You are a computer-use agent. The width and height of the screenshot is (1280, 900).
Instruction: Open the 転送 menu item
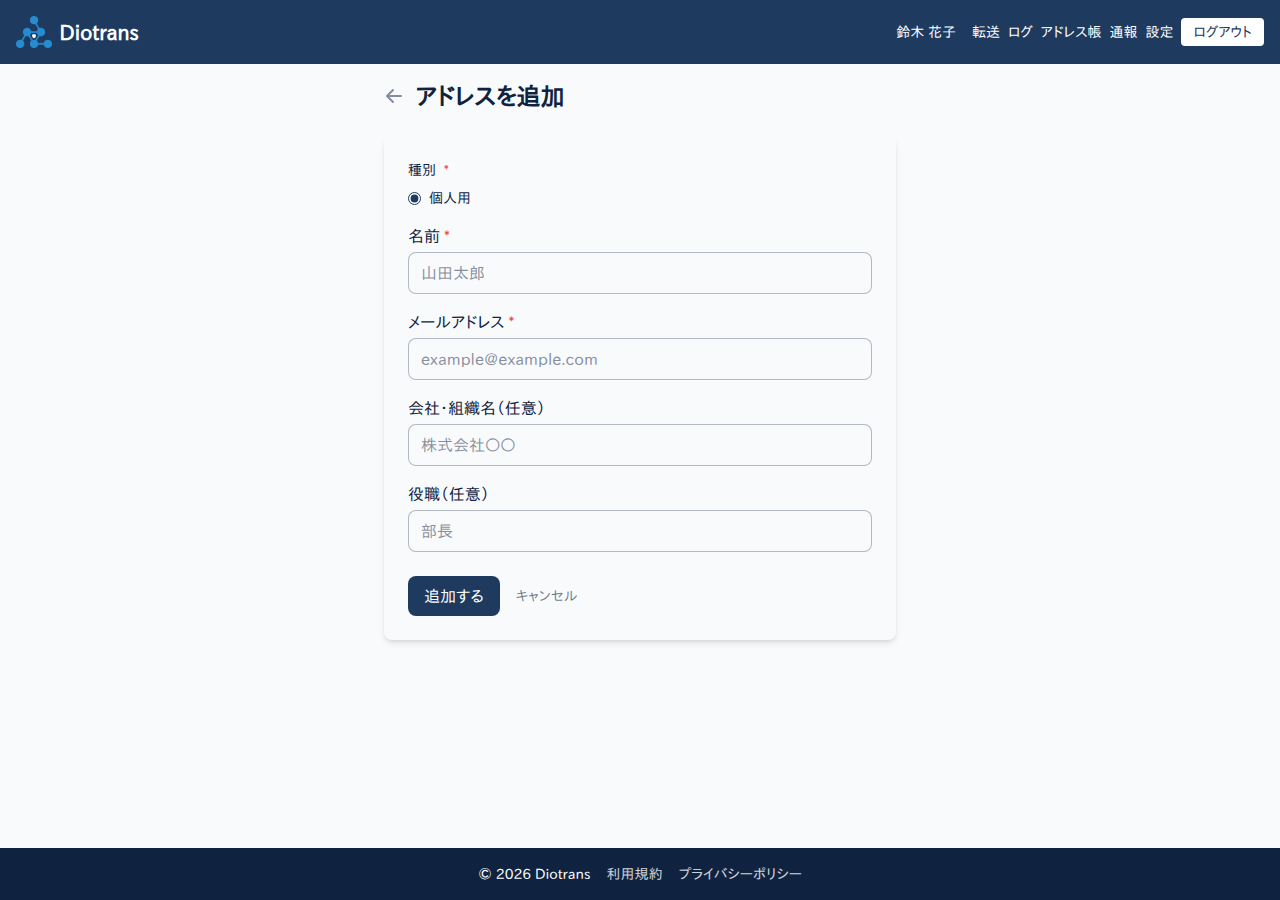[x=986, y=32]
